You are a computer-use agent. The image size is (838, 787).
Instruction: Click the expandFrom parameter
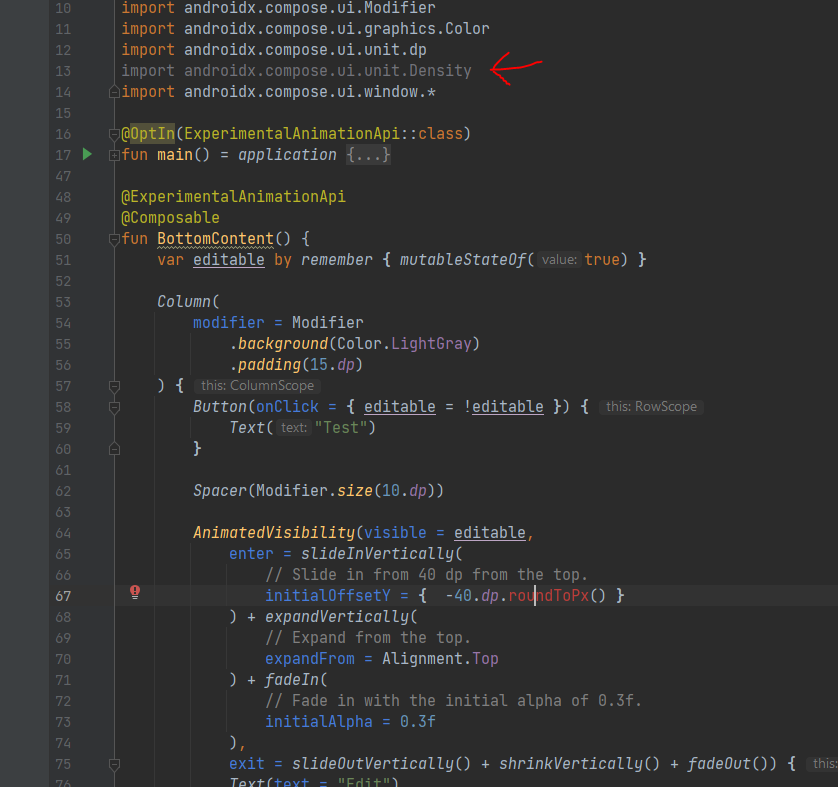click(x=310, y=659)
